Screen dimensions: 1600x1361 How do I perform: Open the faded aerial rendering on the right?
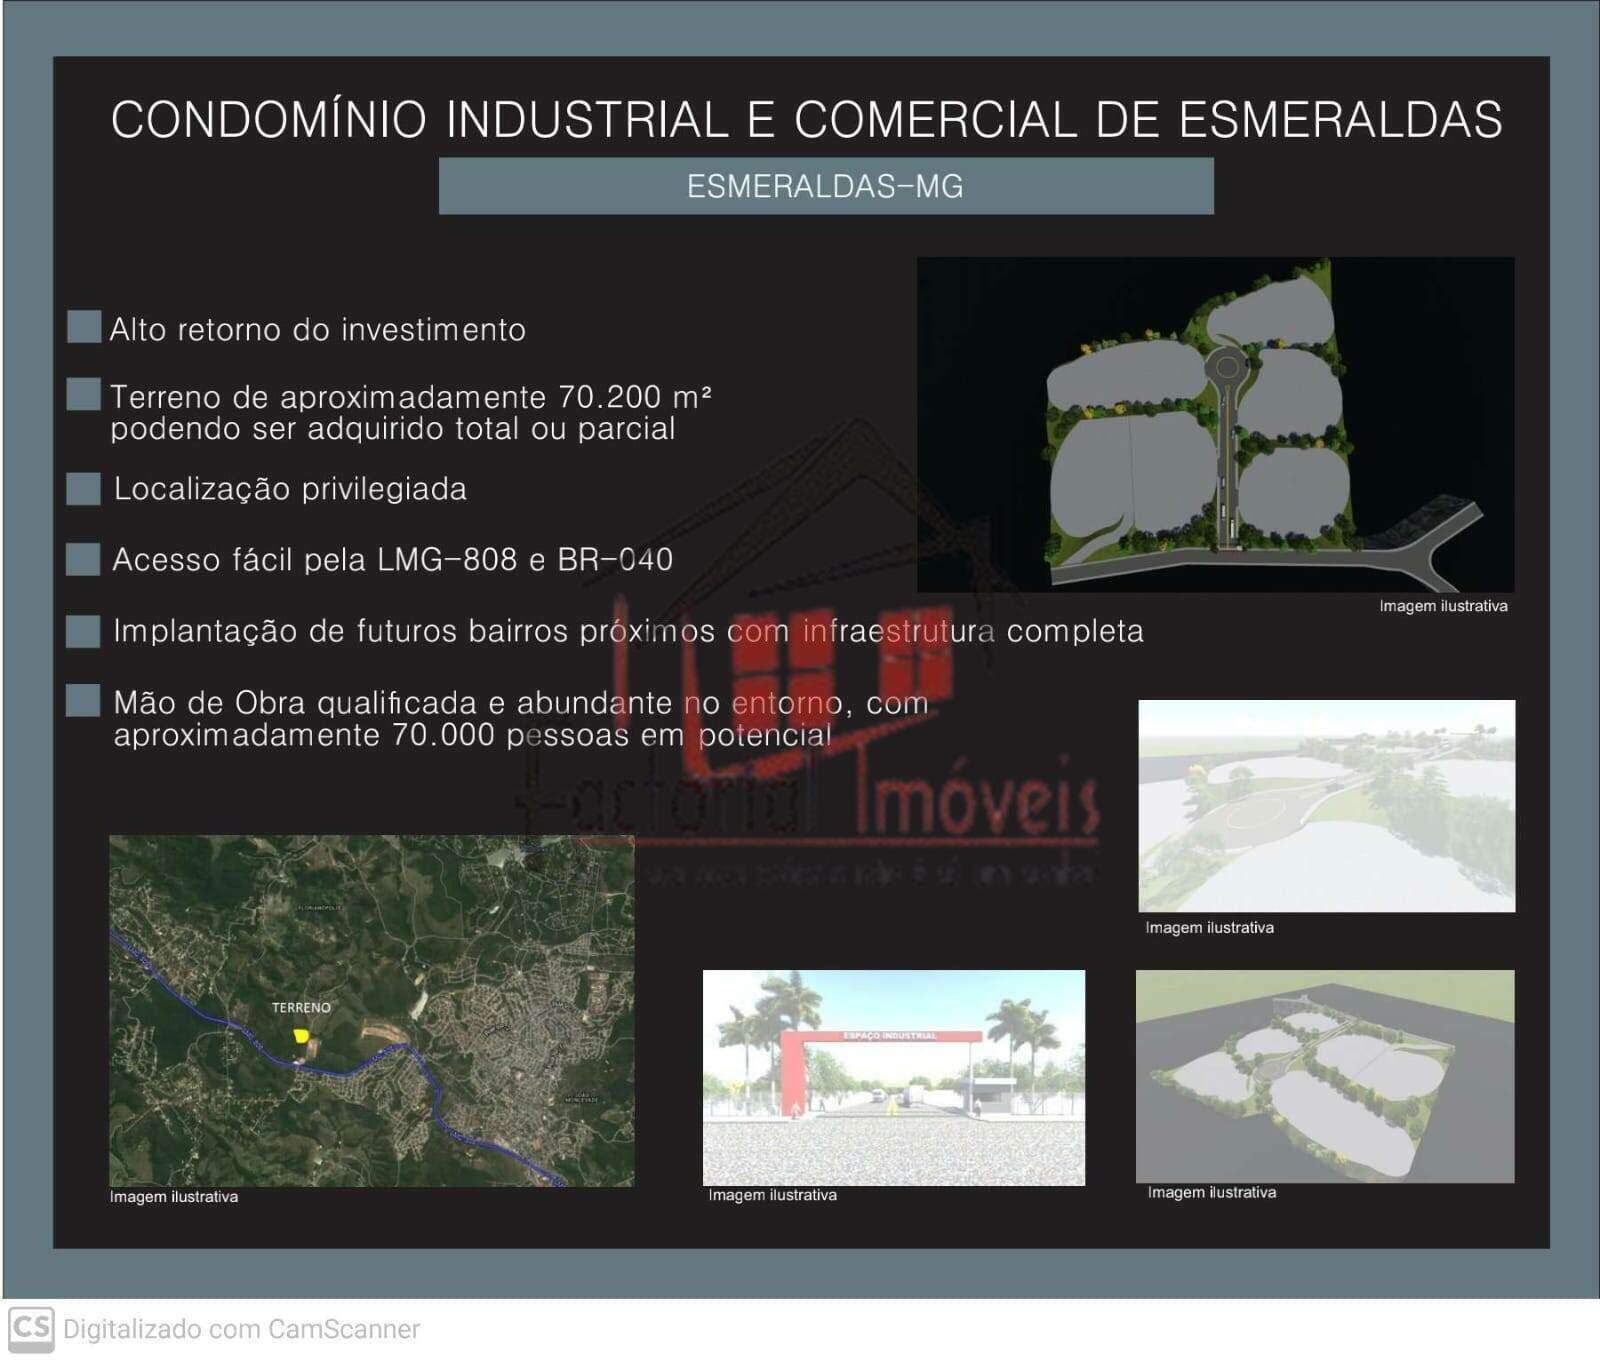1326,806
